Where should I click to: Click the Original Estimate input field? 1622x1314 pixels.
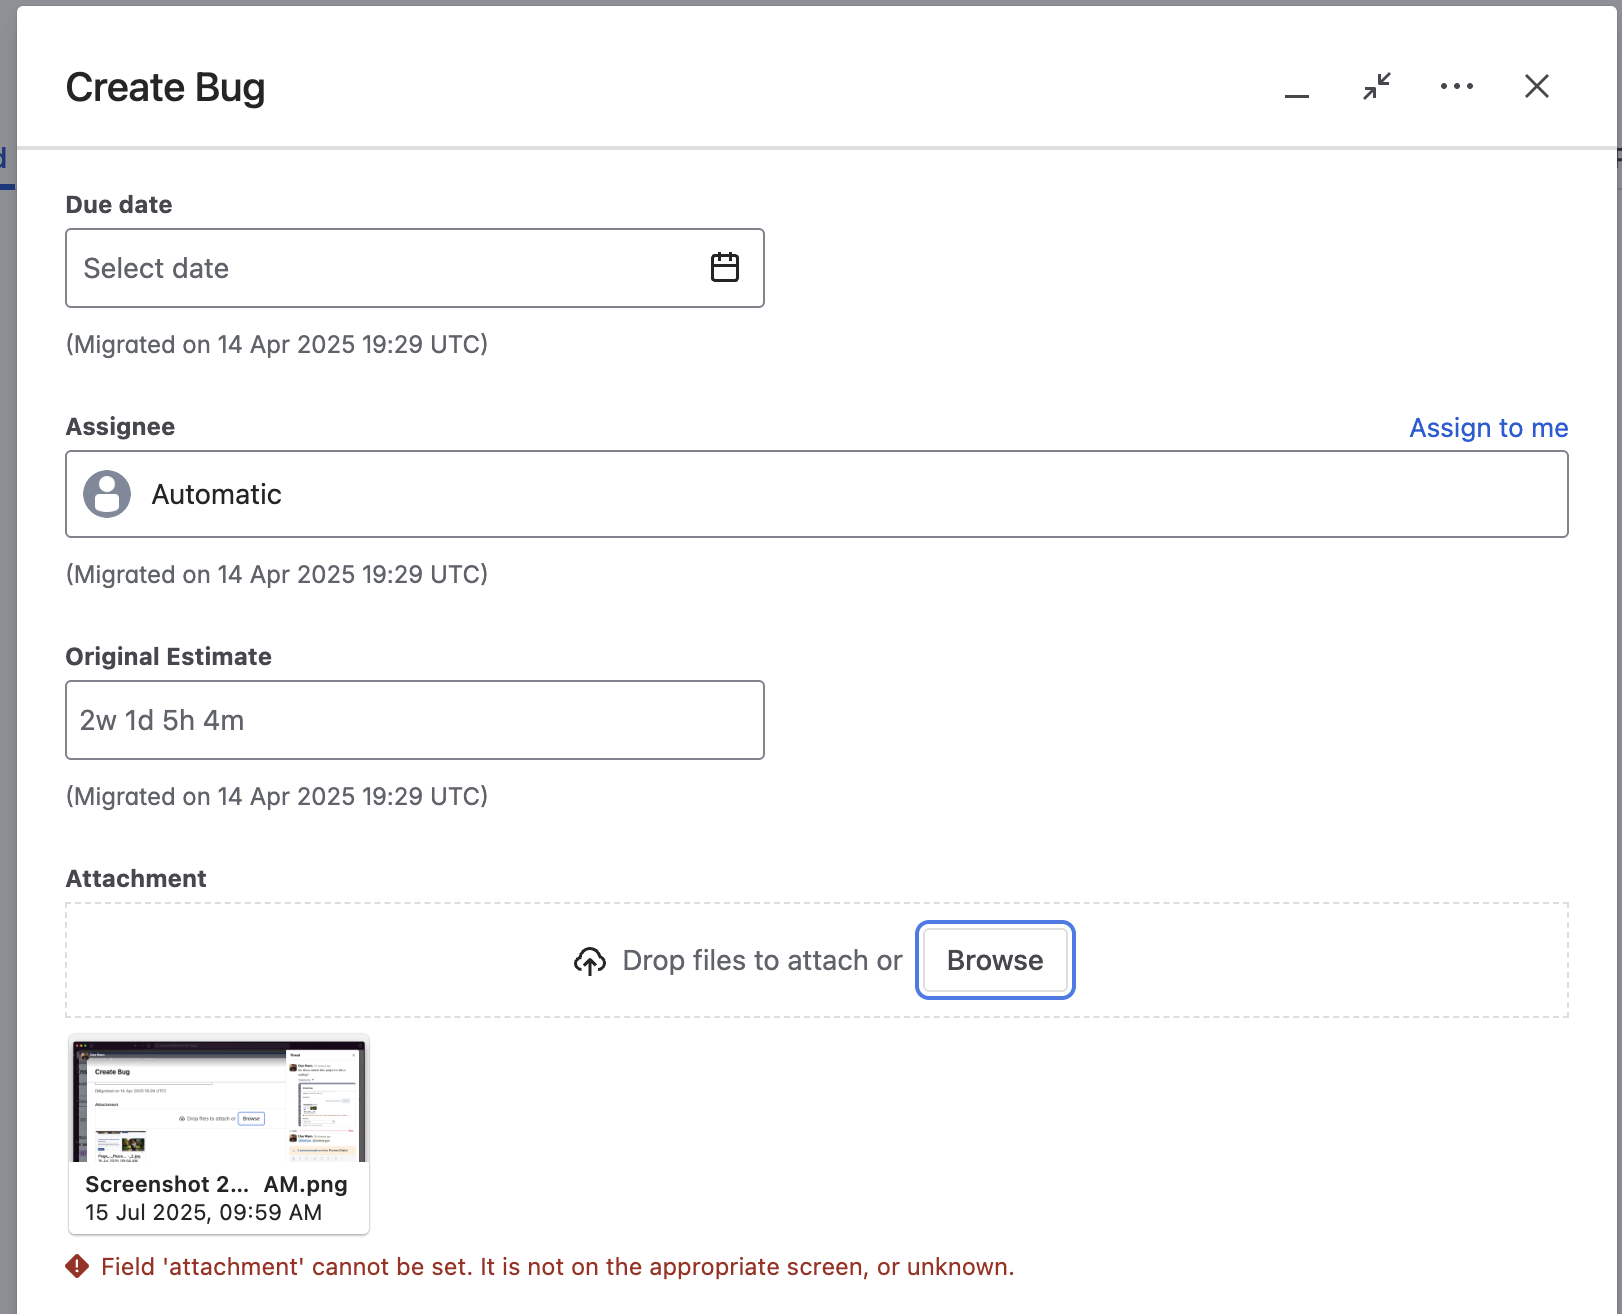[x=415, y=720]
